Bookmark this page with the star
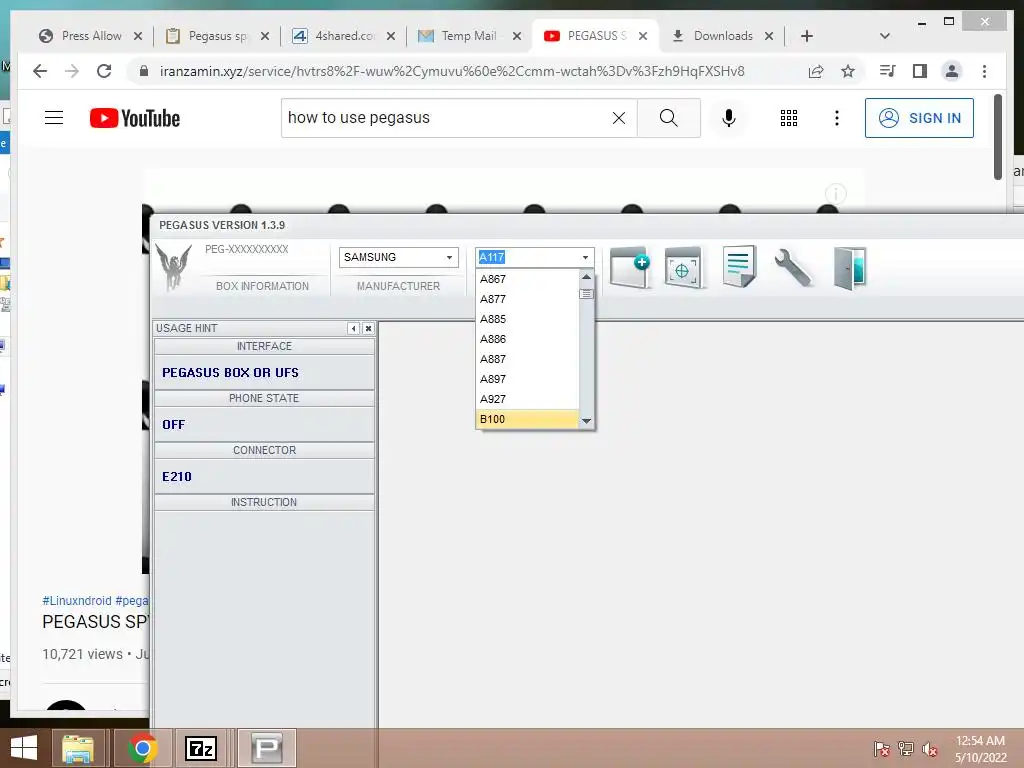 pyautogui.click(x=848, y=71)
